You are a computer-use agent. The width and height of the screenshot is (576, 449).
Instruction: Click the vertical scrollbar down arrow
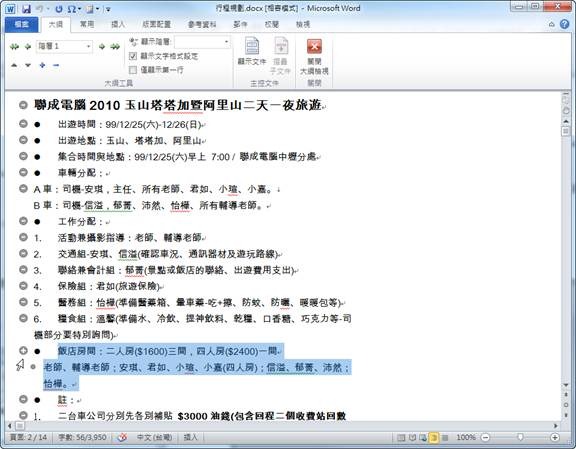[x=566, y=385]
